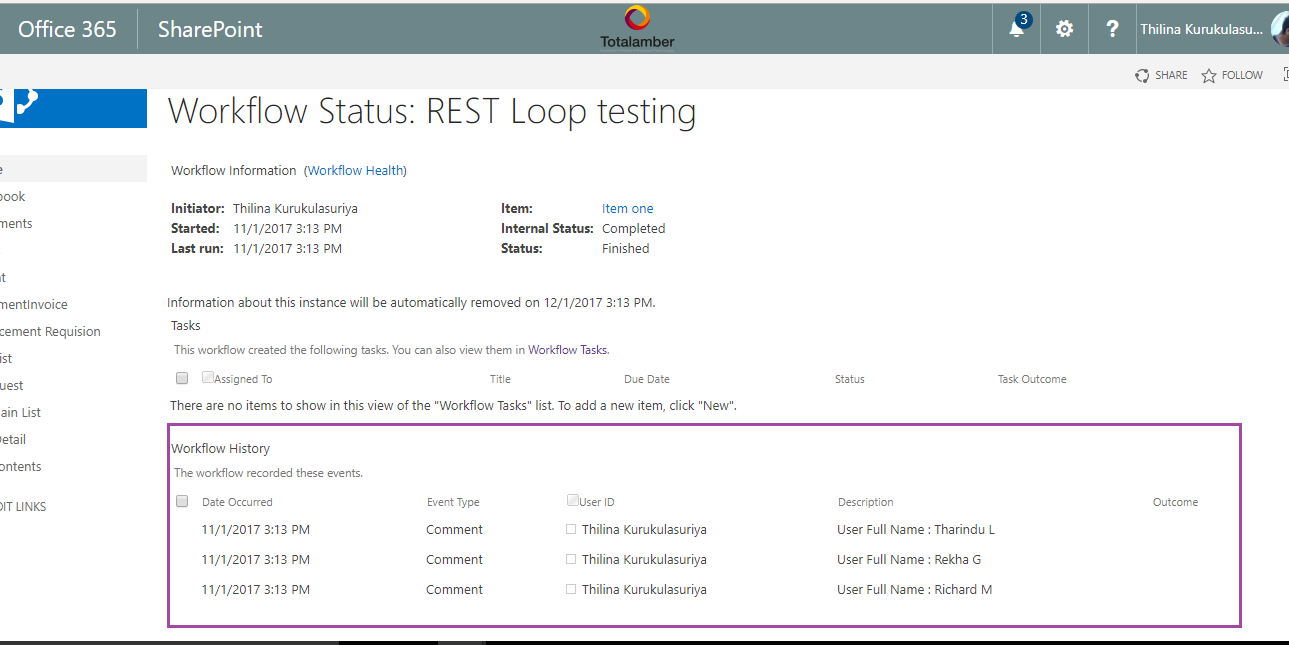1289x645 pixels.
Task: Click the Totalamber logo in the top bar
Action: (637, 22)
